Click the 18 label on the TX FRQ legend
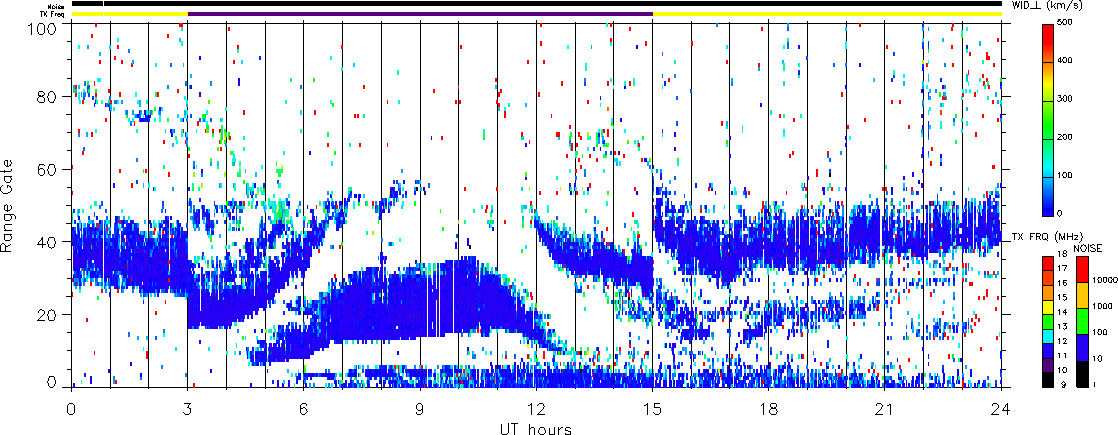 point(1064,256)
